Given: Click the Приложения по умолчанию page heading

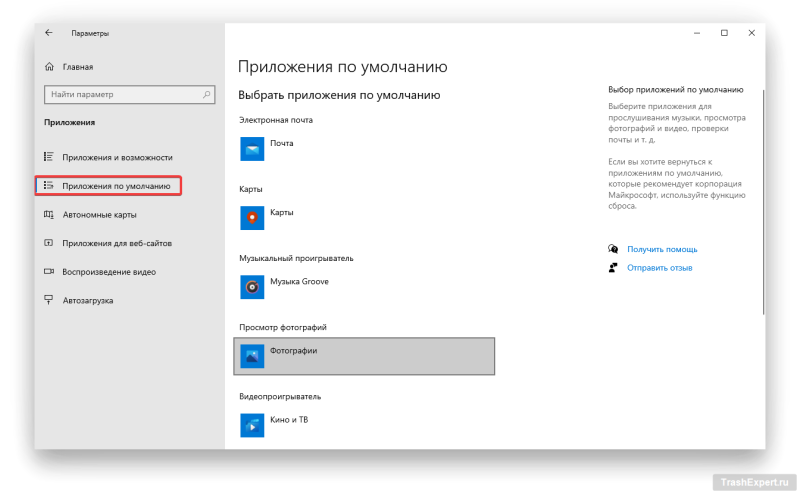Looking at the screenshot, I should click(342, 67).
